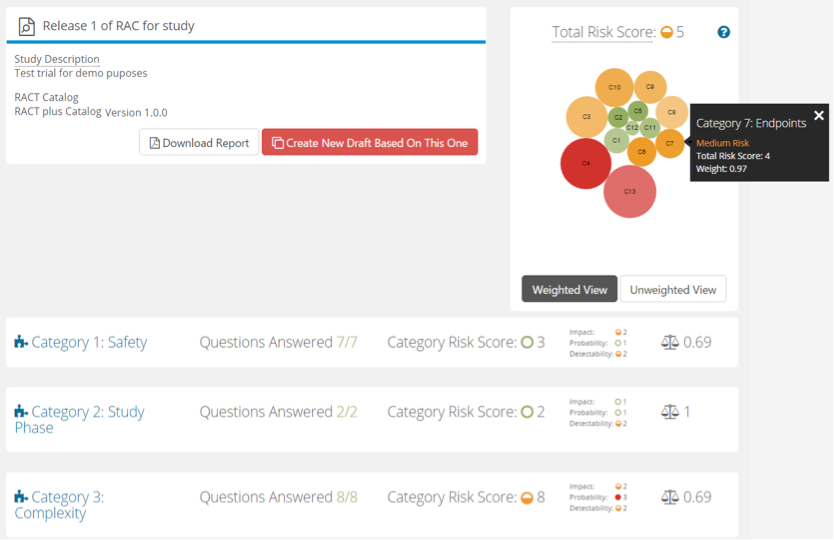
Task: Click the orange Total Risk Score indicator
Action: 666,32
